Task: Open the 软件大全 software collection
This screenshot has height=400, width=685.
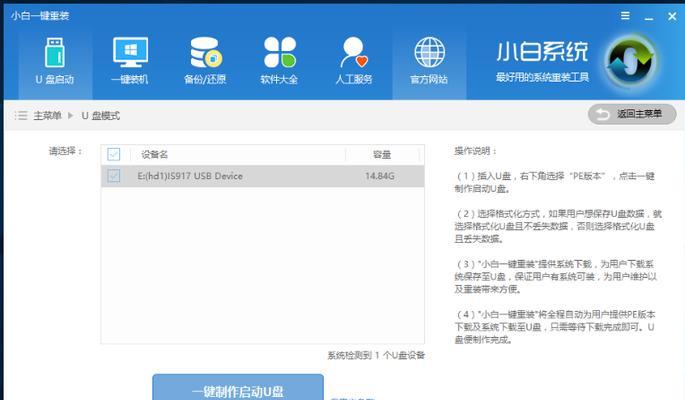Action: coord(279,61)
